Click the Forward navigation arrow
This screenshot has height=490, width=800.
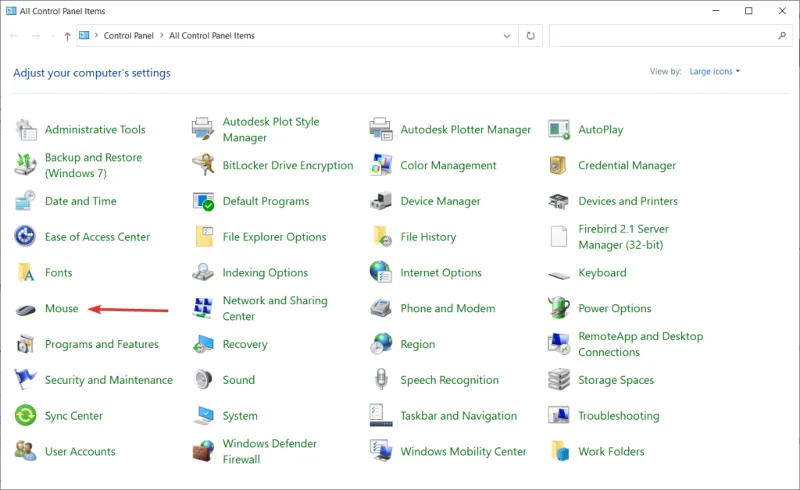(x=36, y=36)
